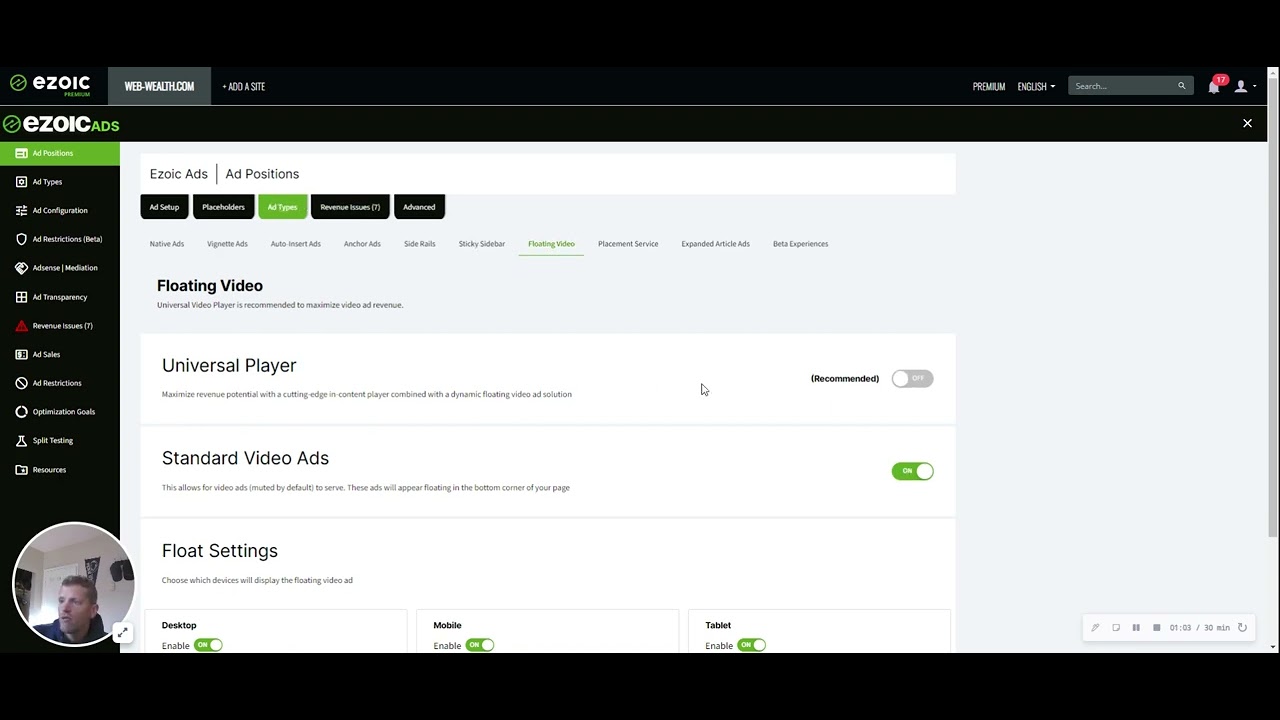Screen dimensions: 1280x720
Task: Disable the Desktop Enable switch
Action: [x=208, y=645]
